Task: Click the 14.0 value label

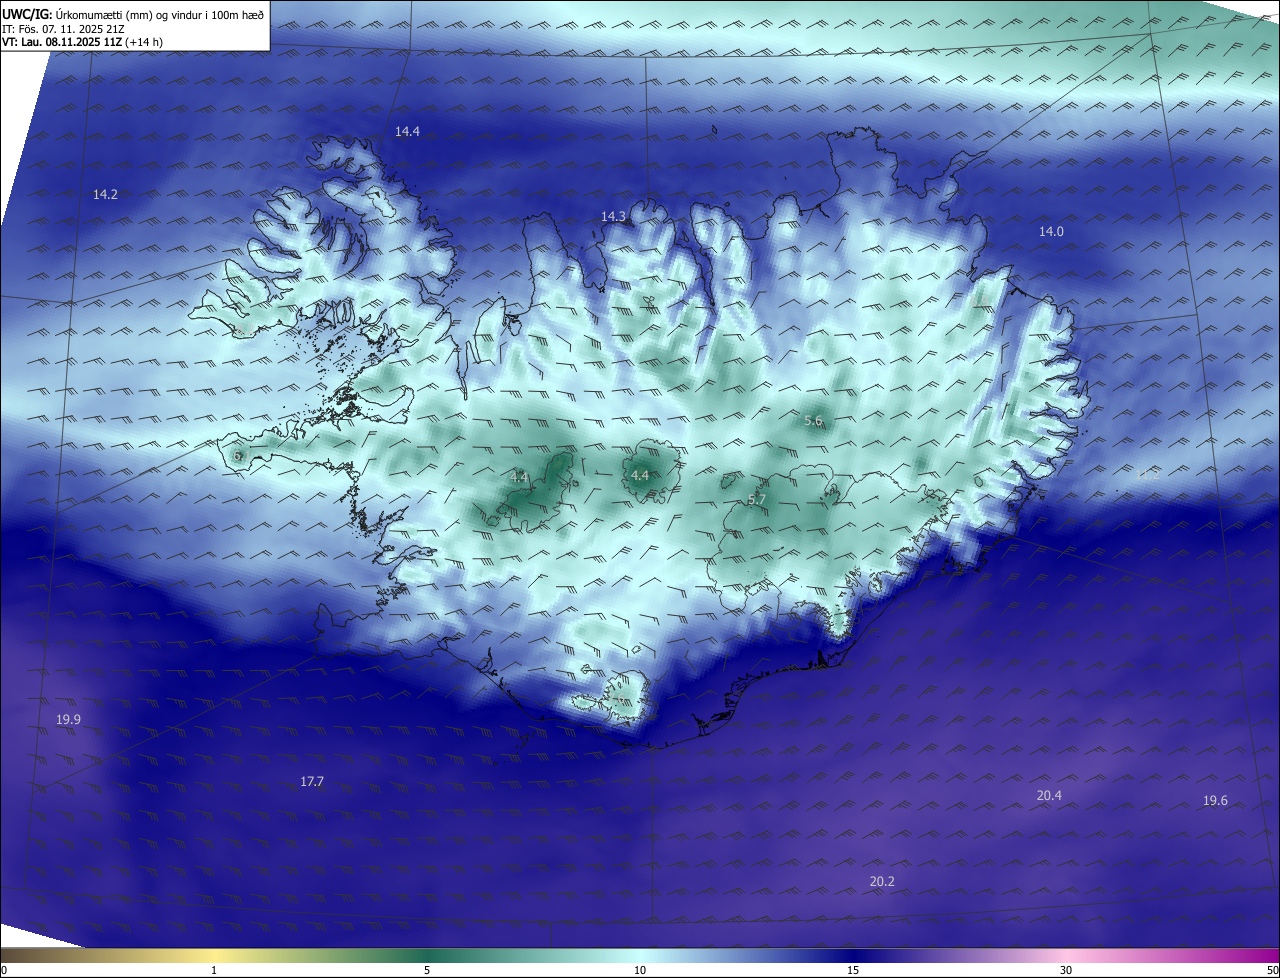Action: tap(1051, 231)
